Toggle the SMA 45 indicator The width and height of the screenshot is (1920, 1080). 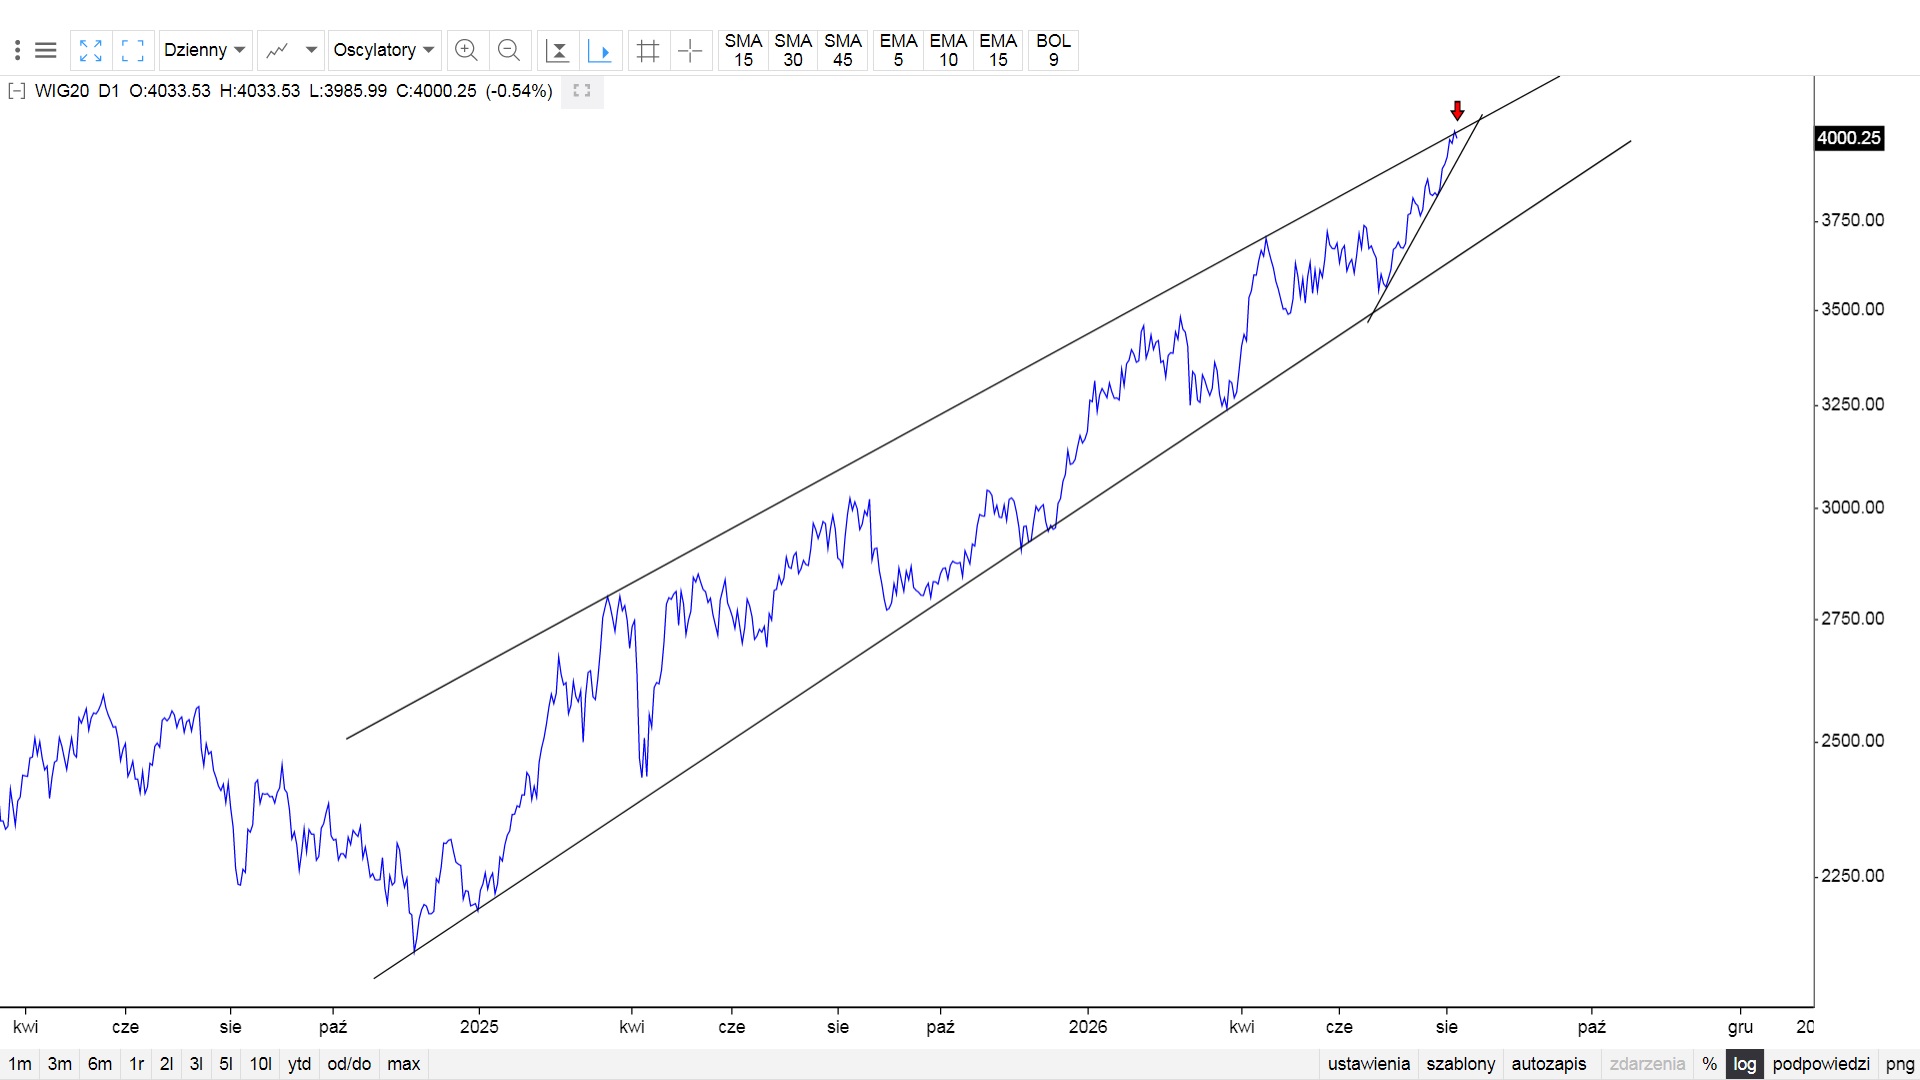843,50
